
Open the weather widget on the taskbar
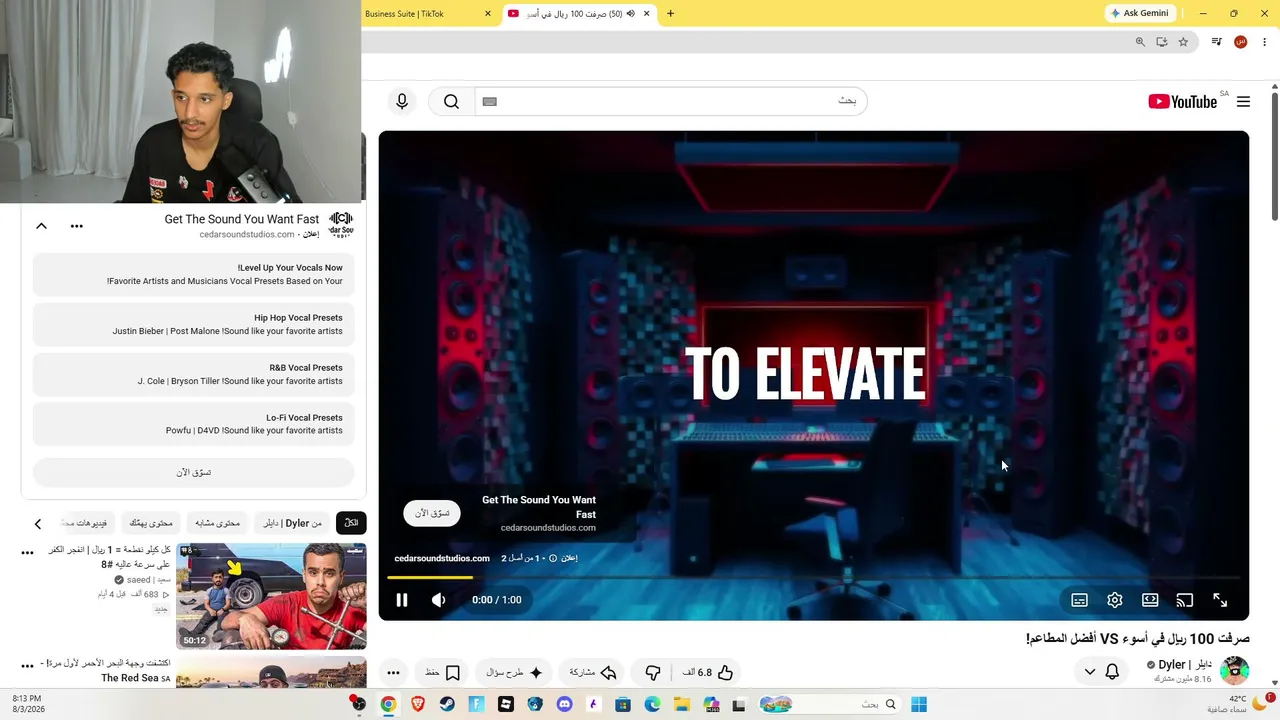(x=1240, y=704)
